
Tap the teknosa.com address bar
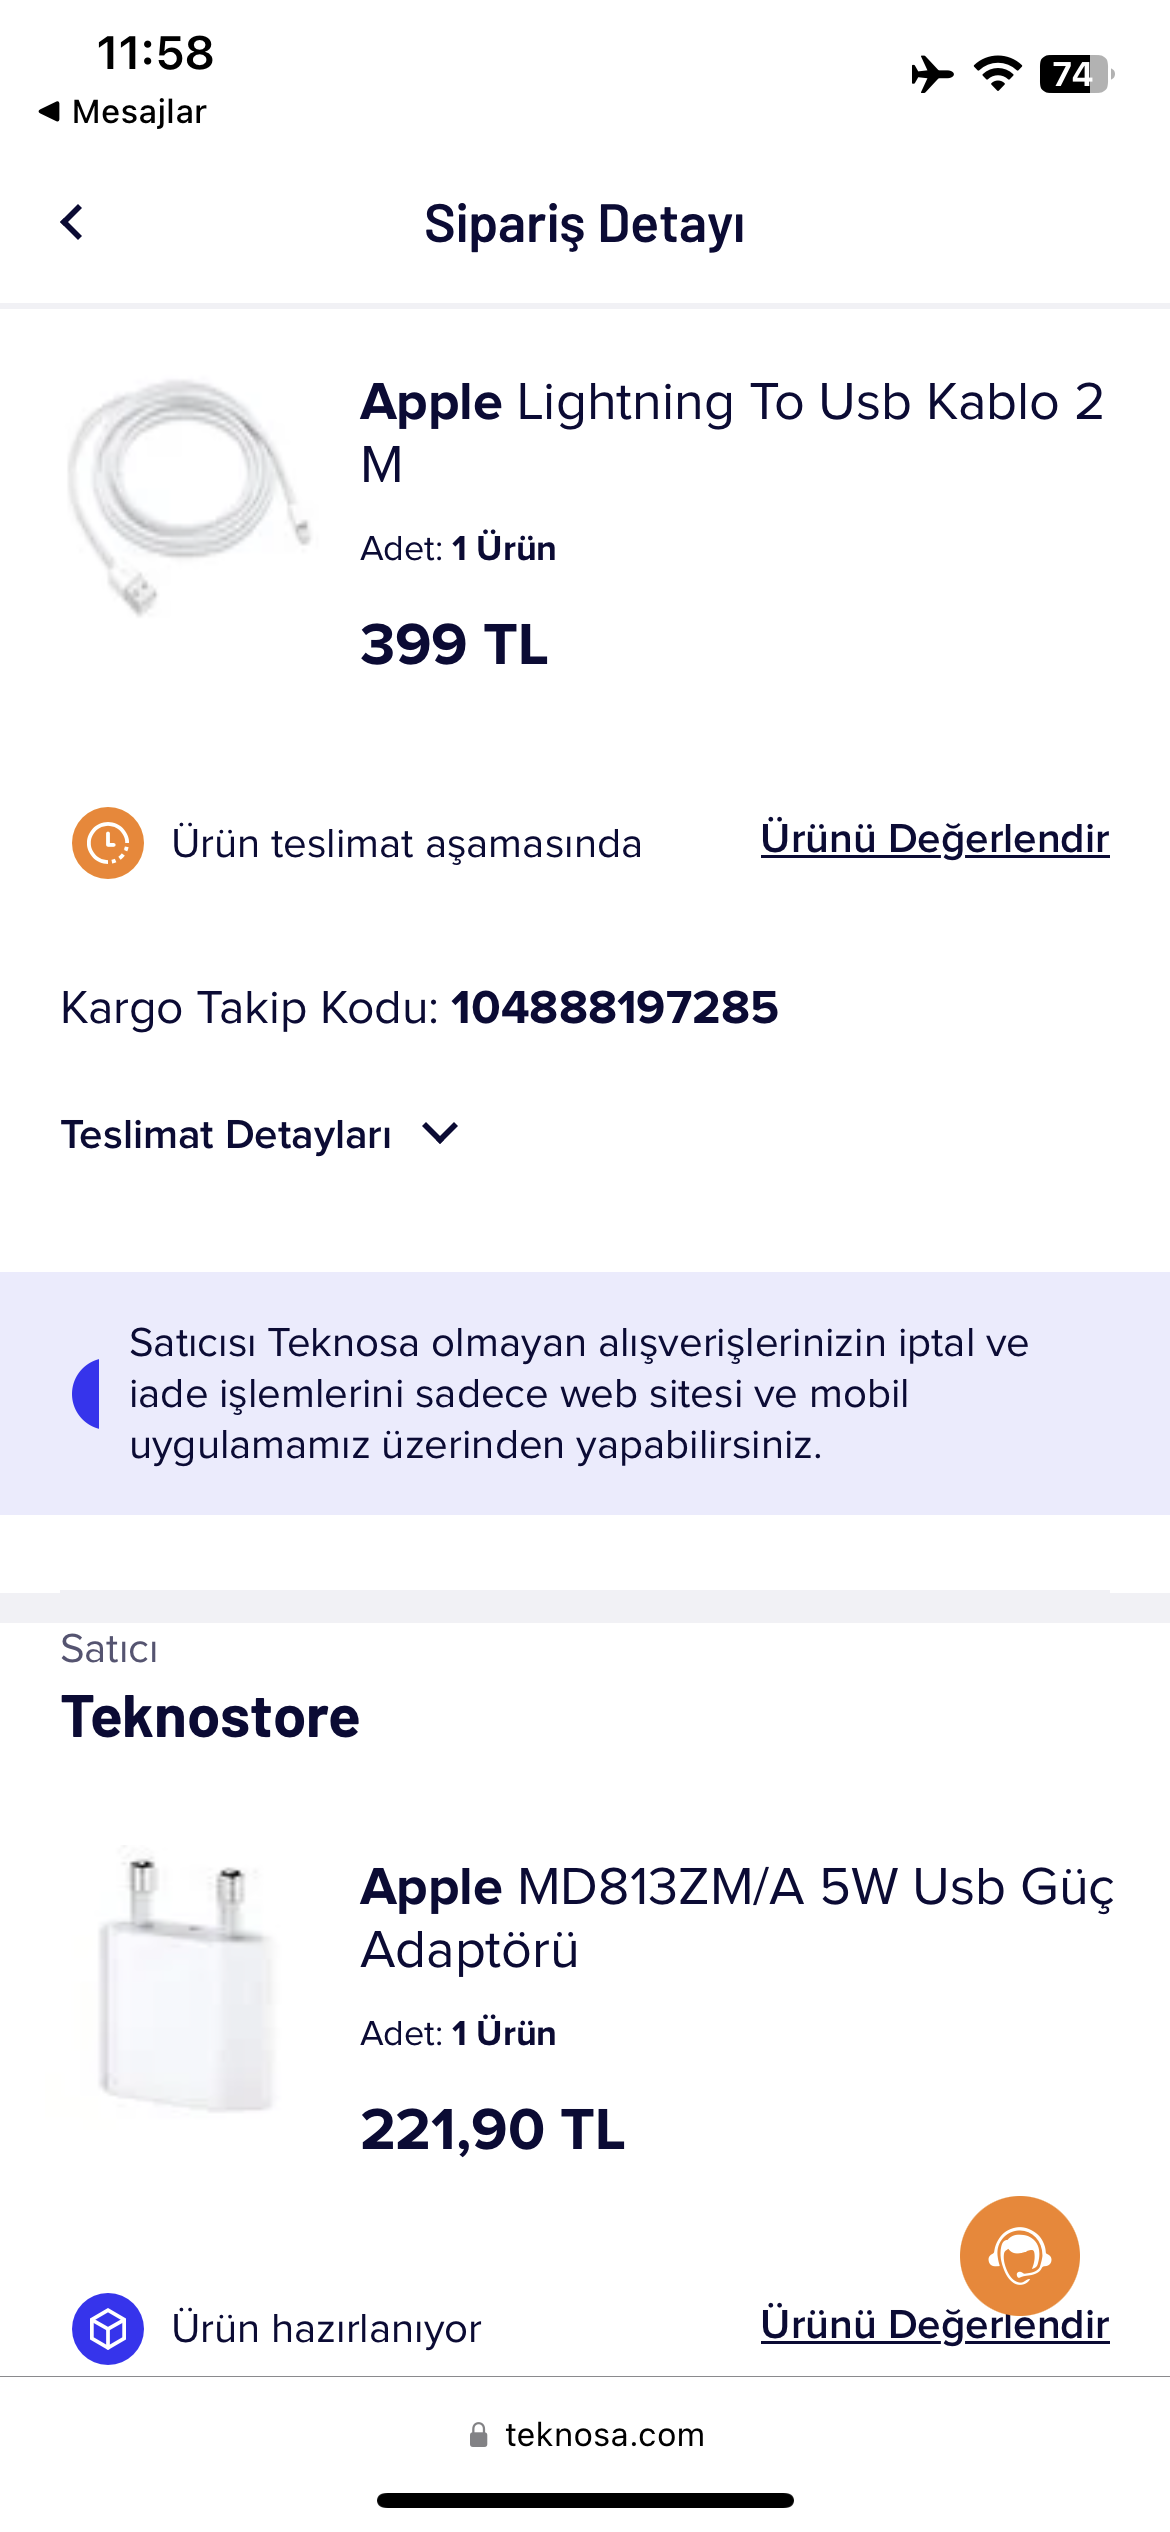586,2434
